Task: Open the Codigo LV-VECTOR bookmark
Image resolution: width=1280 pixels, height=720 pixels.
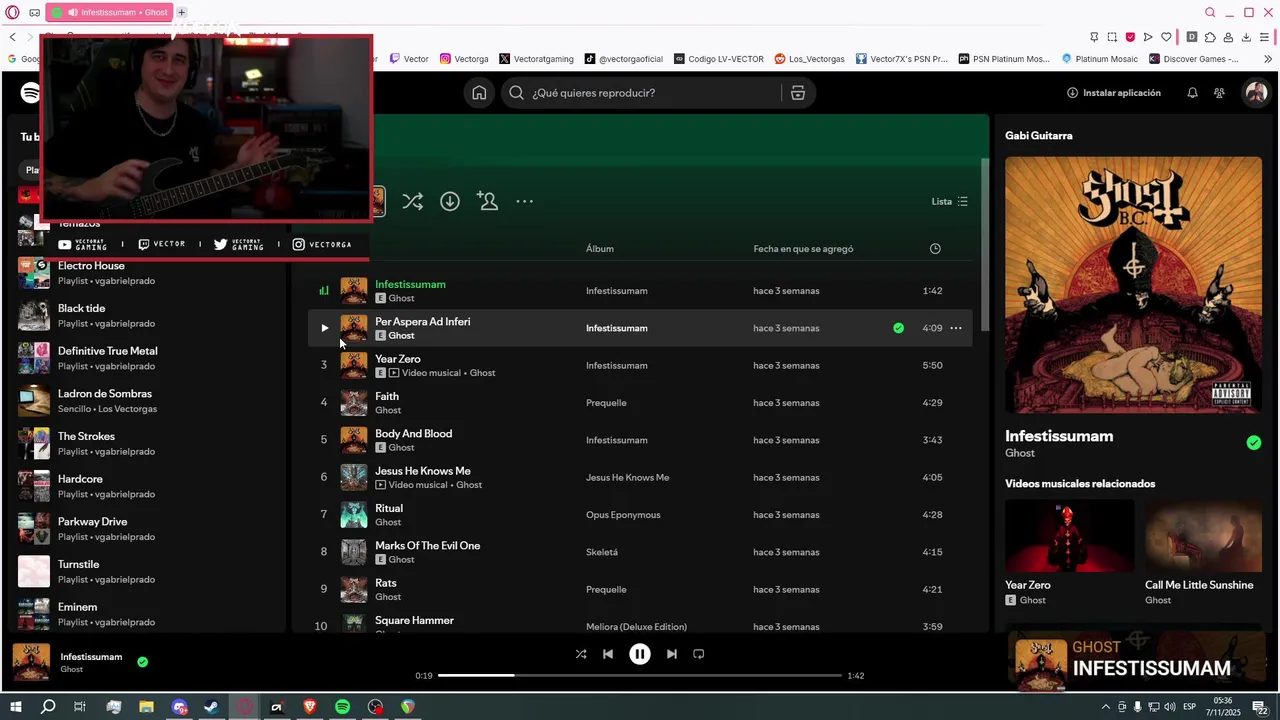Action: click(x=718, y=59)
